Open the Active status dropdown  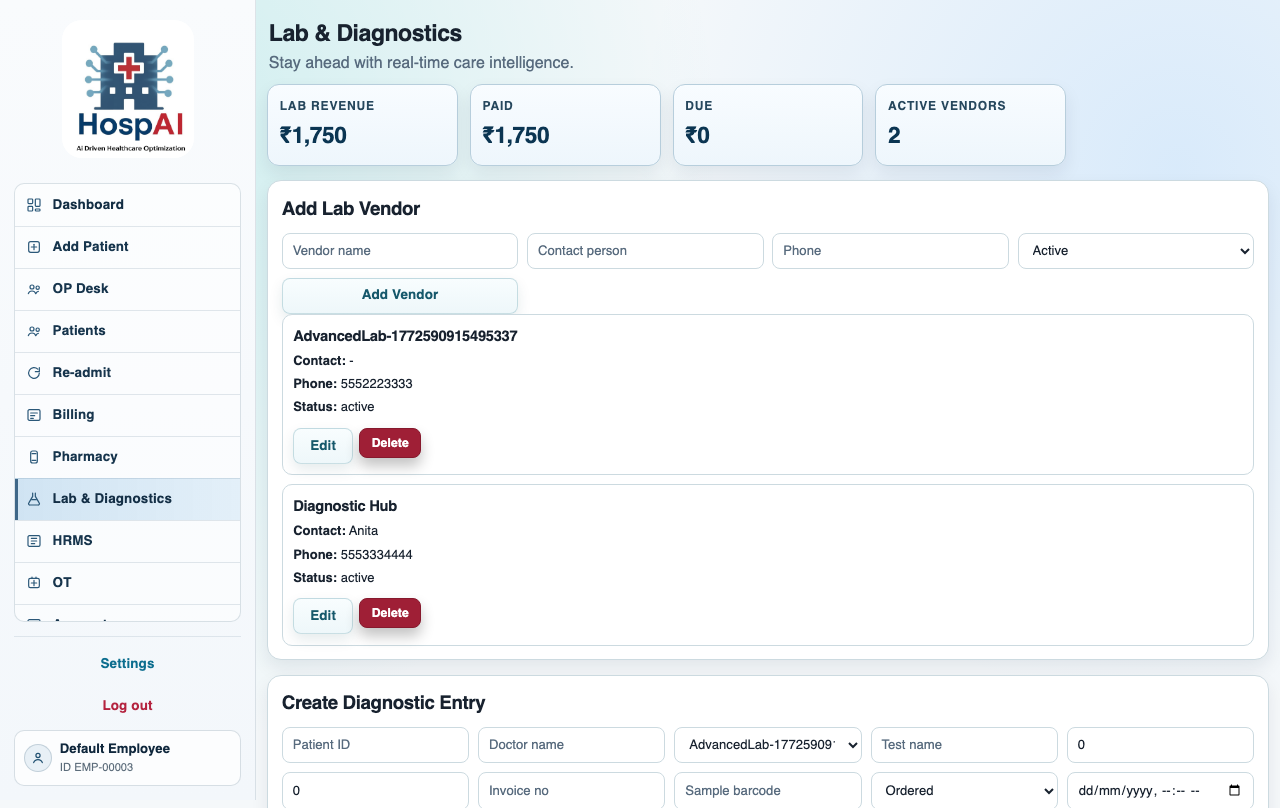[x=1135, y=251]
